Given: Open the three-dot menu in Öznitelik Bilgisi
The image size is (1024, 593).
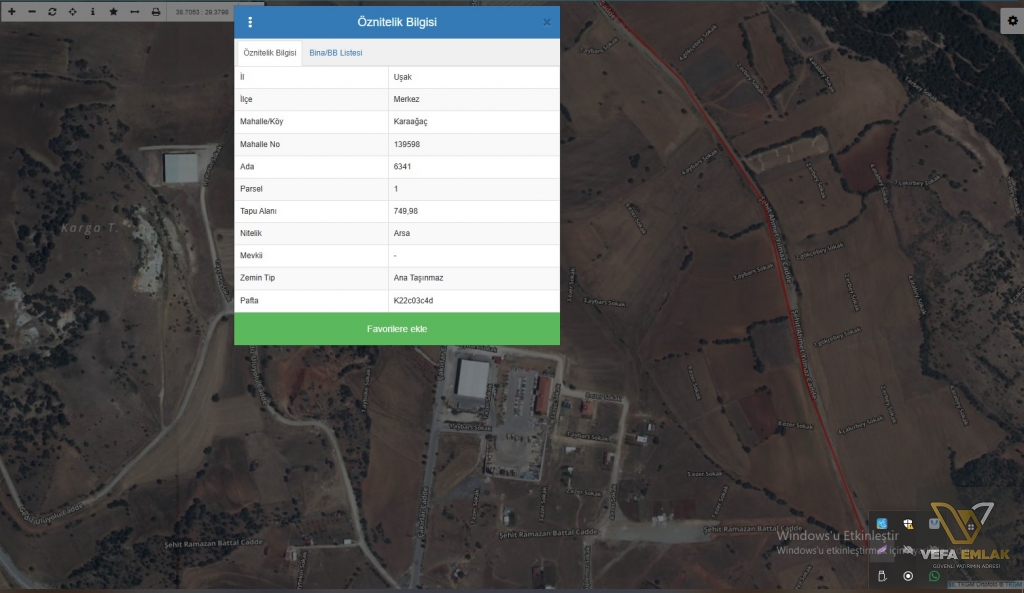Looking at the screenshot, I should pyautogui.click(x=250, y=22).
